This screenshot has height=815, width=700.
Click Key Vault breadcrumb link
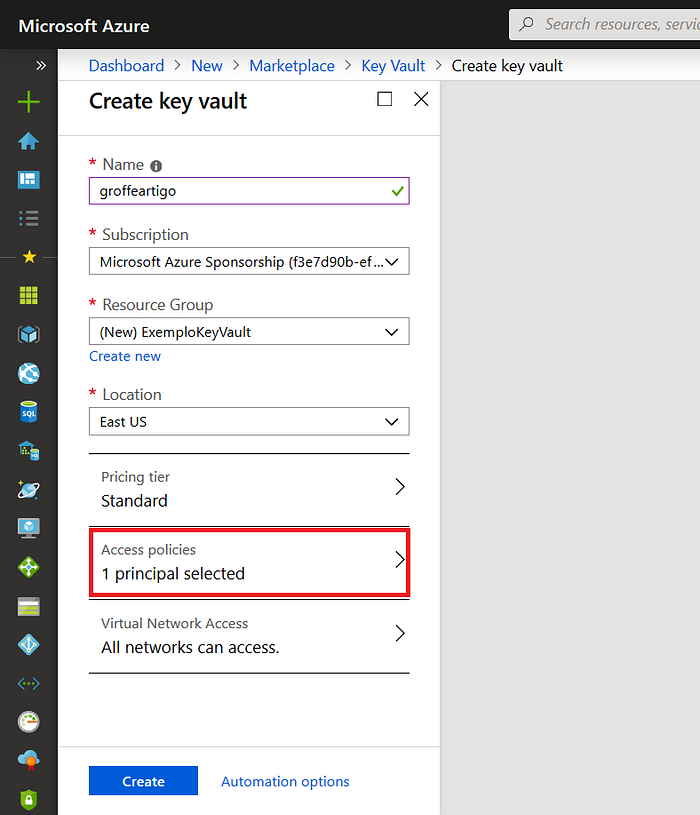[393, 66]
